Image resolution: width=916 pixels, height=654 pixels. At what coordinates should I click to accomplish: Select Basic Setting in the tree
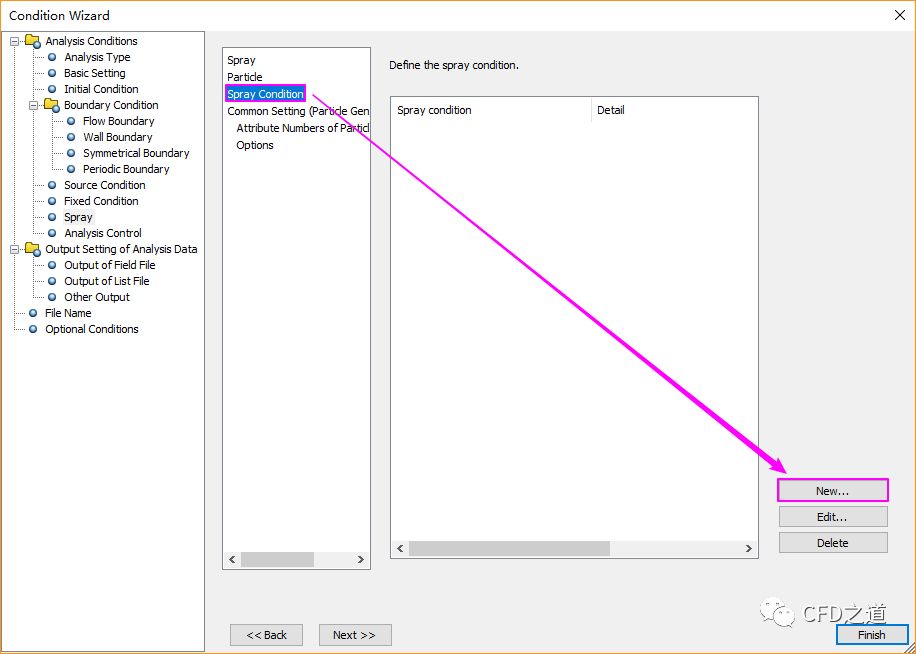(95, 73)
